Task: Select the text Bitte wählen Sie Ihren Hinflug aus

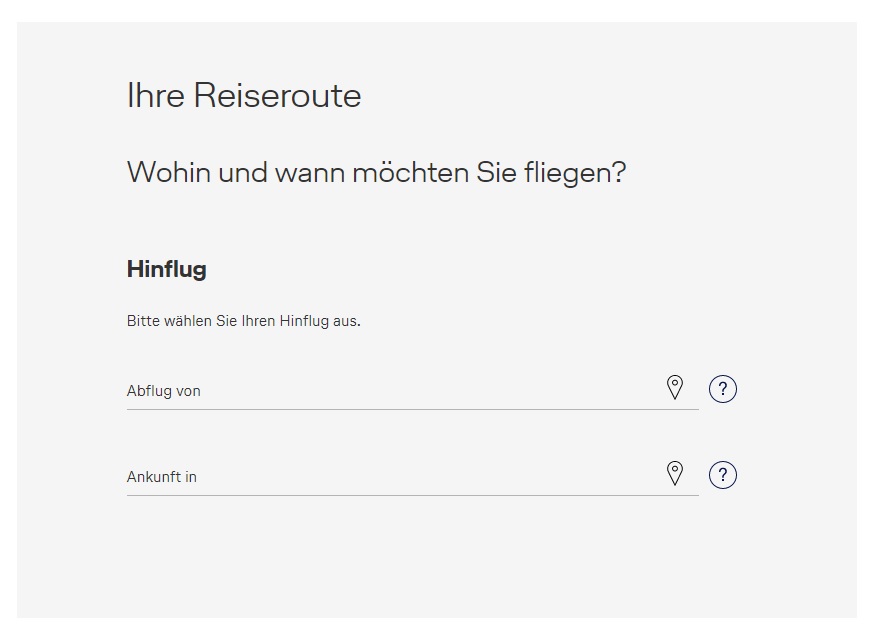Action: (243, 321)
